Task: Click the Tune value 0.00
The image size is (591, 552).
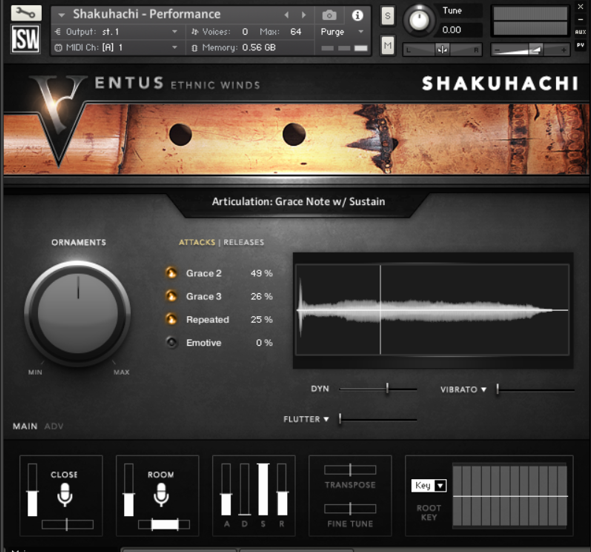Action: 452,30
